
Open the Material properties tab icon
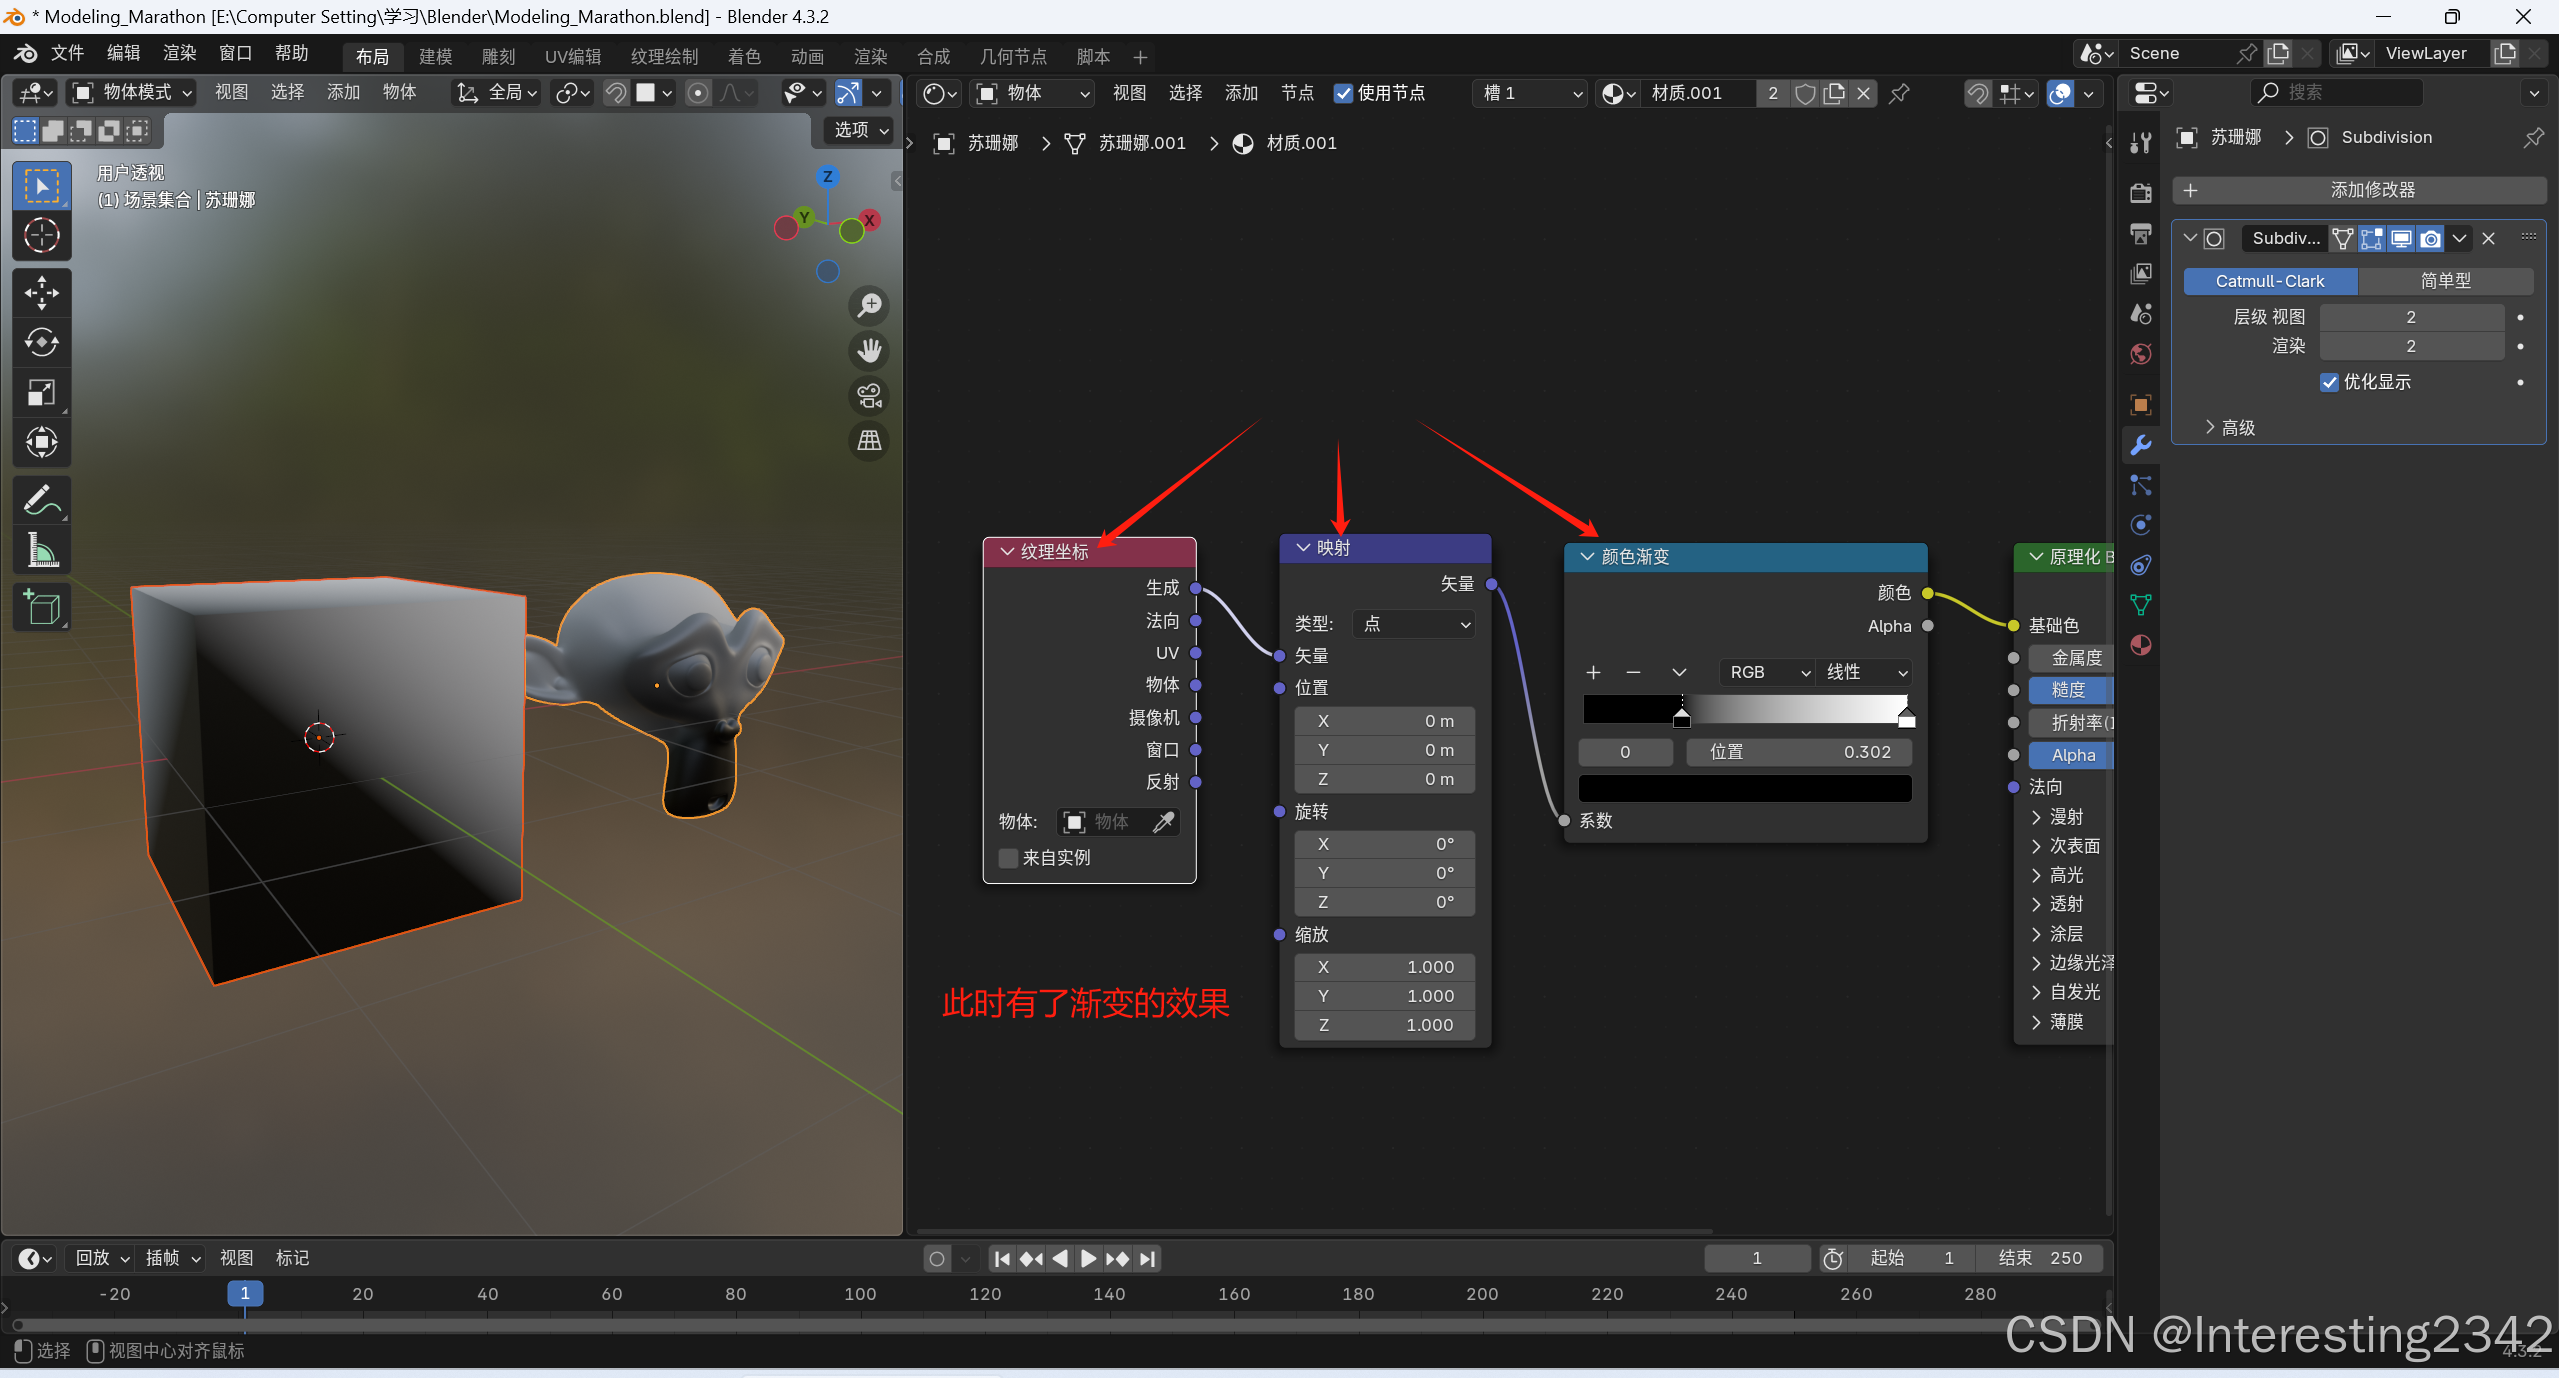(x=2141, y=645)
